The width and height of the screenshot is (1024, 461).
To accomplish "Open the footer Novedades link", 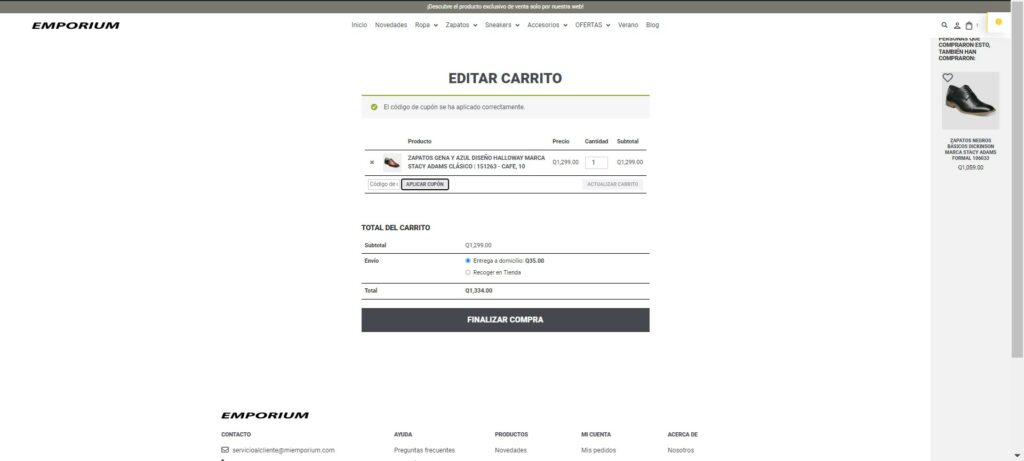I will click(x=511, y=450).
